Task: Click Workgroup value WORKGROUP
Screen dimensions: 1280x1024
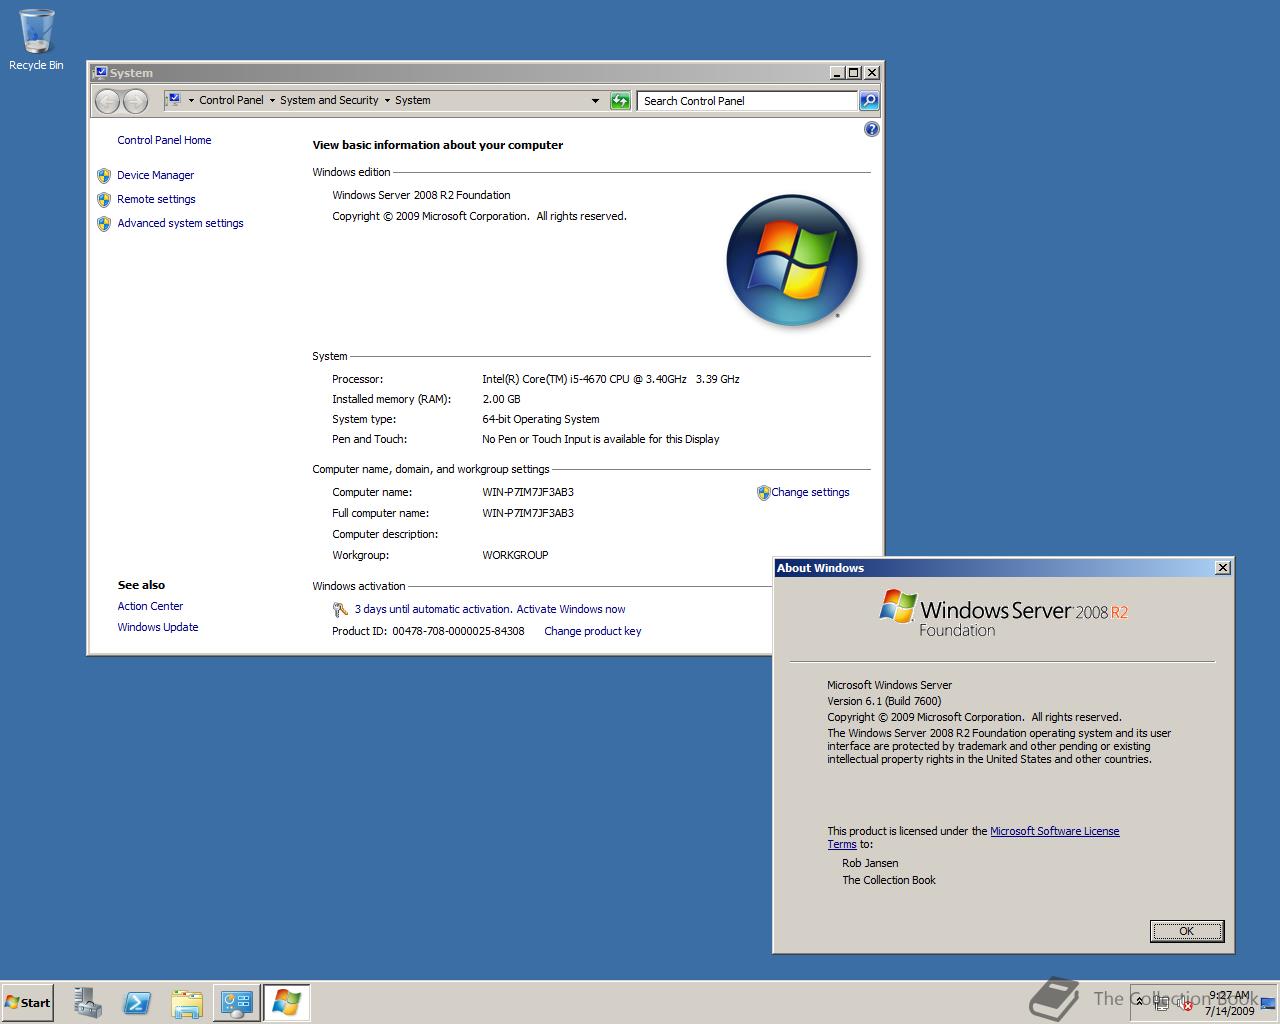Action: [x=515, y=555]
